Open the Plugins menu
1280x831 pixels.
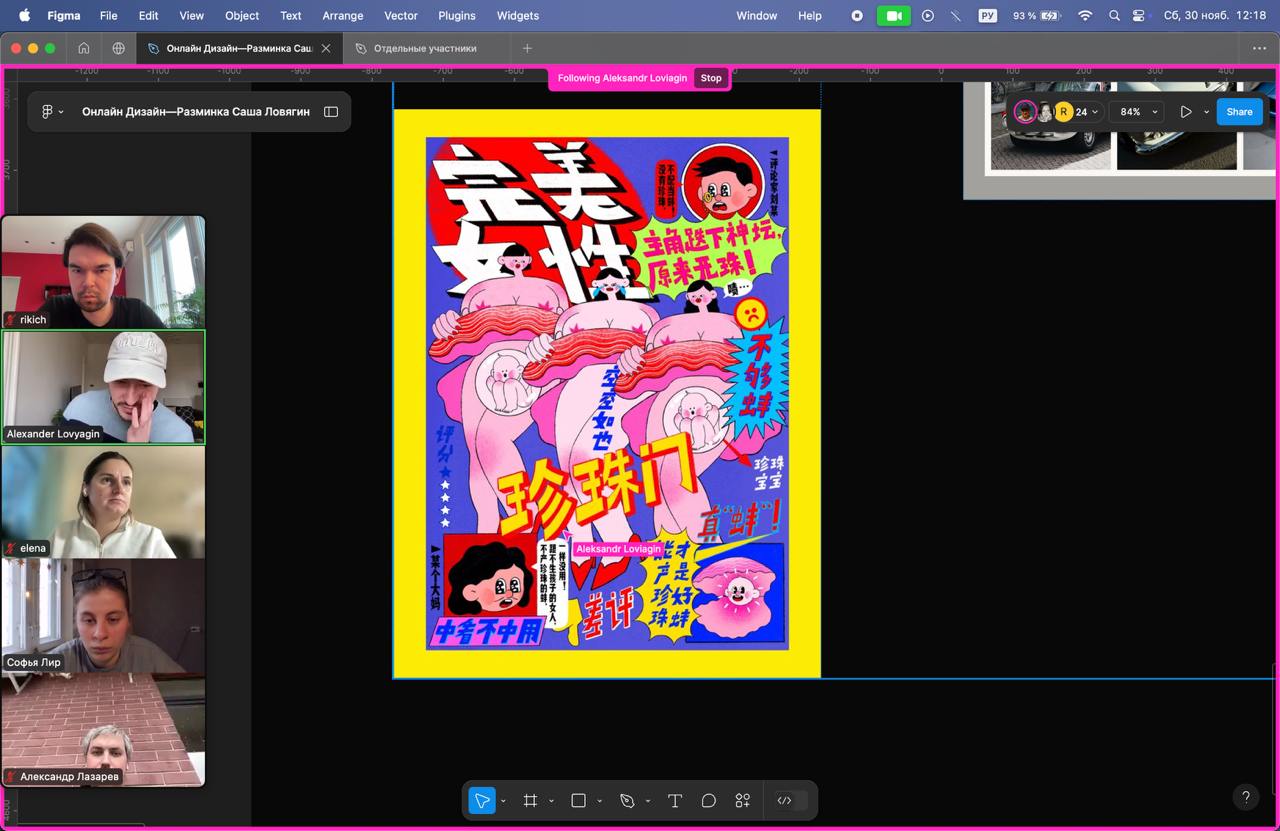click(457, 15)
